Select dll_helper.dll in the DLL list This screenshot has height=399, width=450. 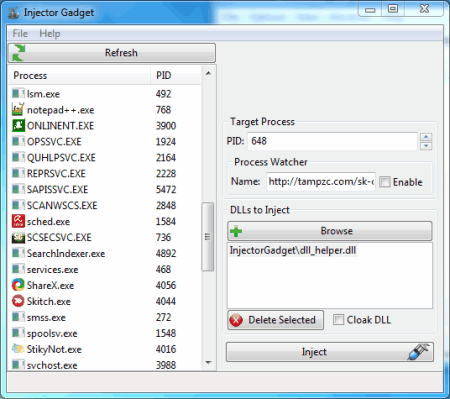coord(293,250)
